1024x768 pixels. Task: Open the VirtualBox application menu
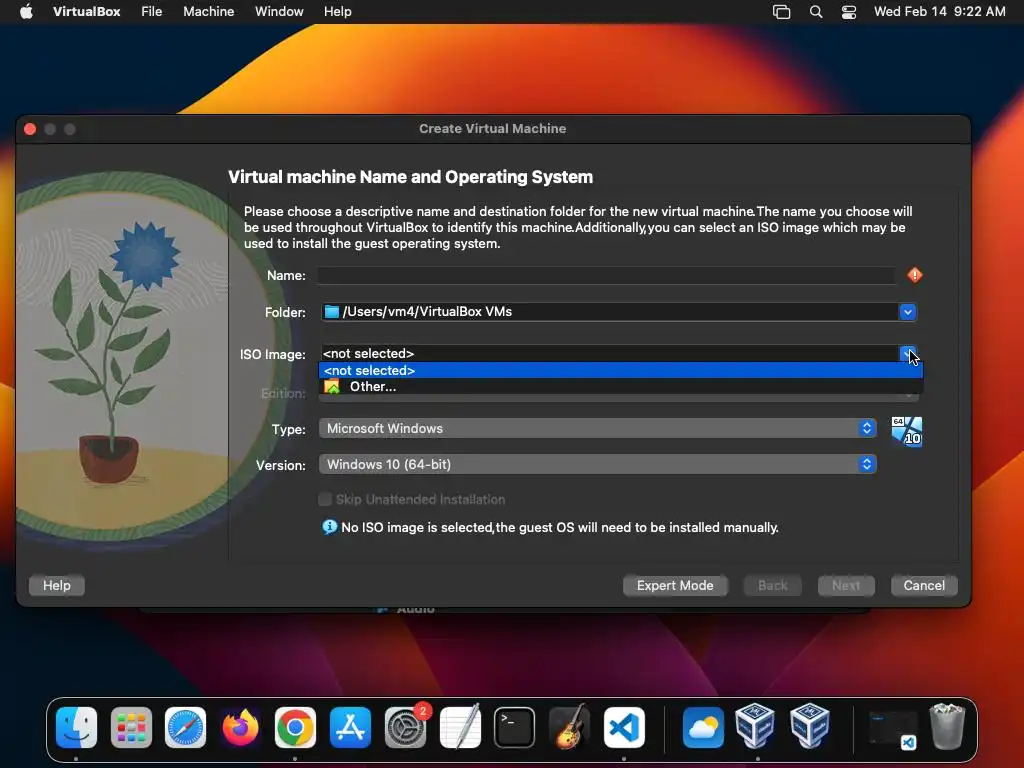[x=86, y=11]
